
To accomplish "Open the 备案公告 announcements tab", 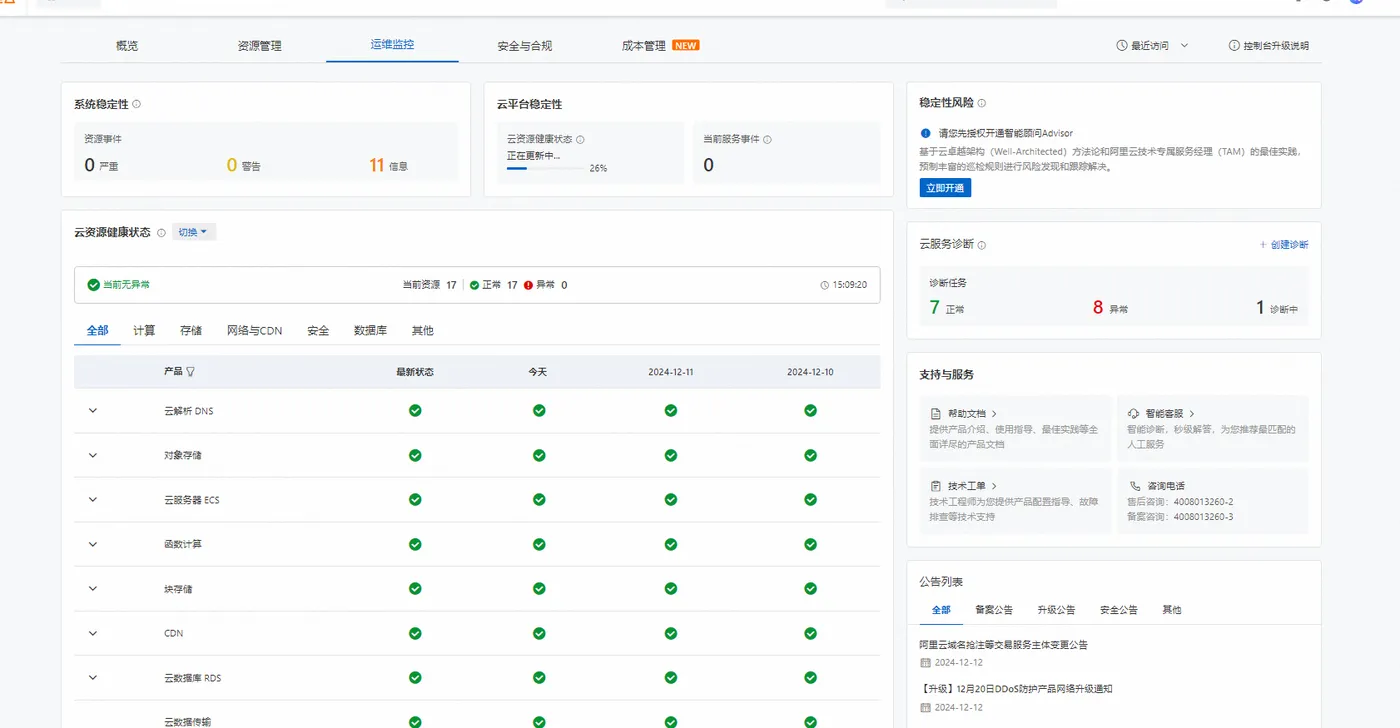I will tap(994, 610).
